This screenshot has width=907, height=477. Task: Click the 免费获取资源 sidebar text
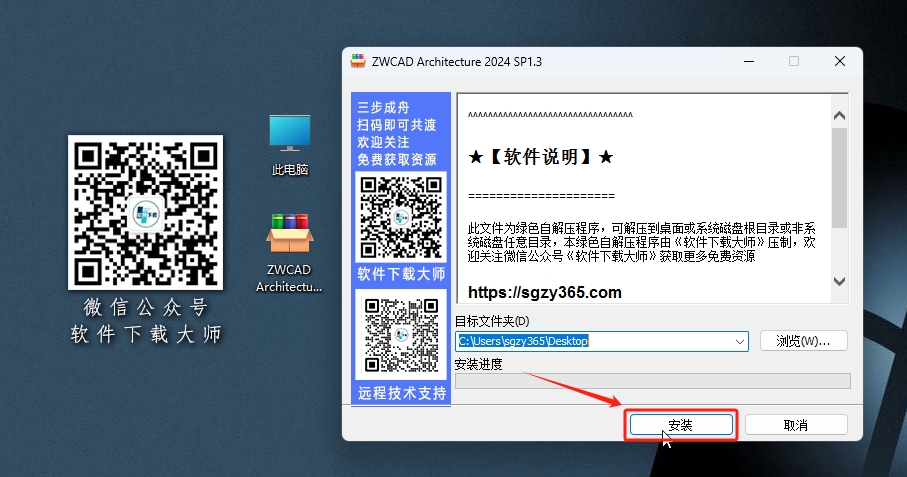pos(397,160)
